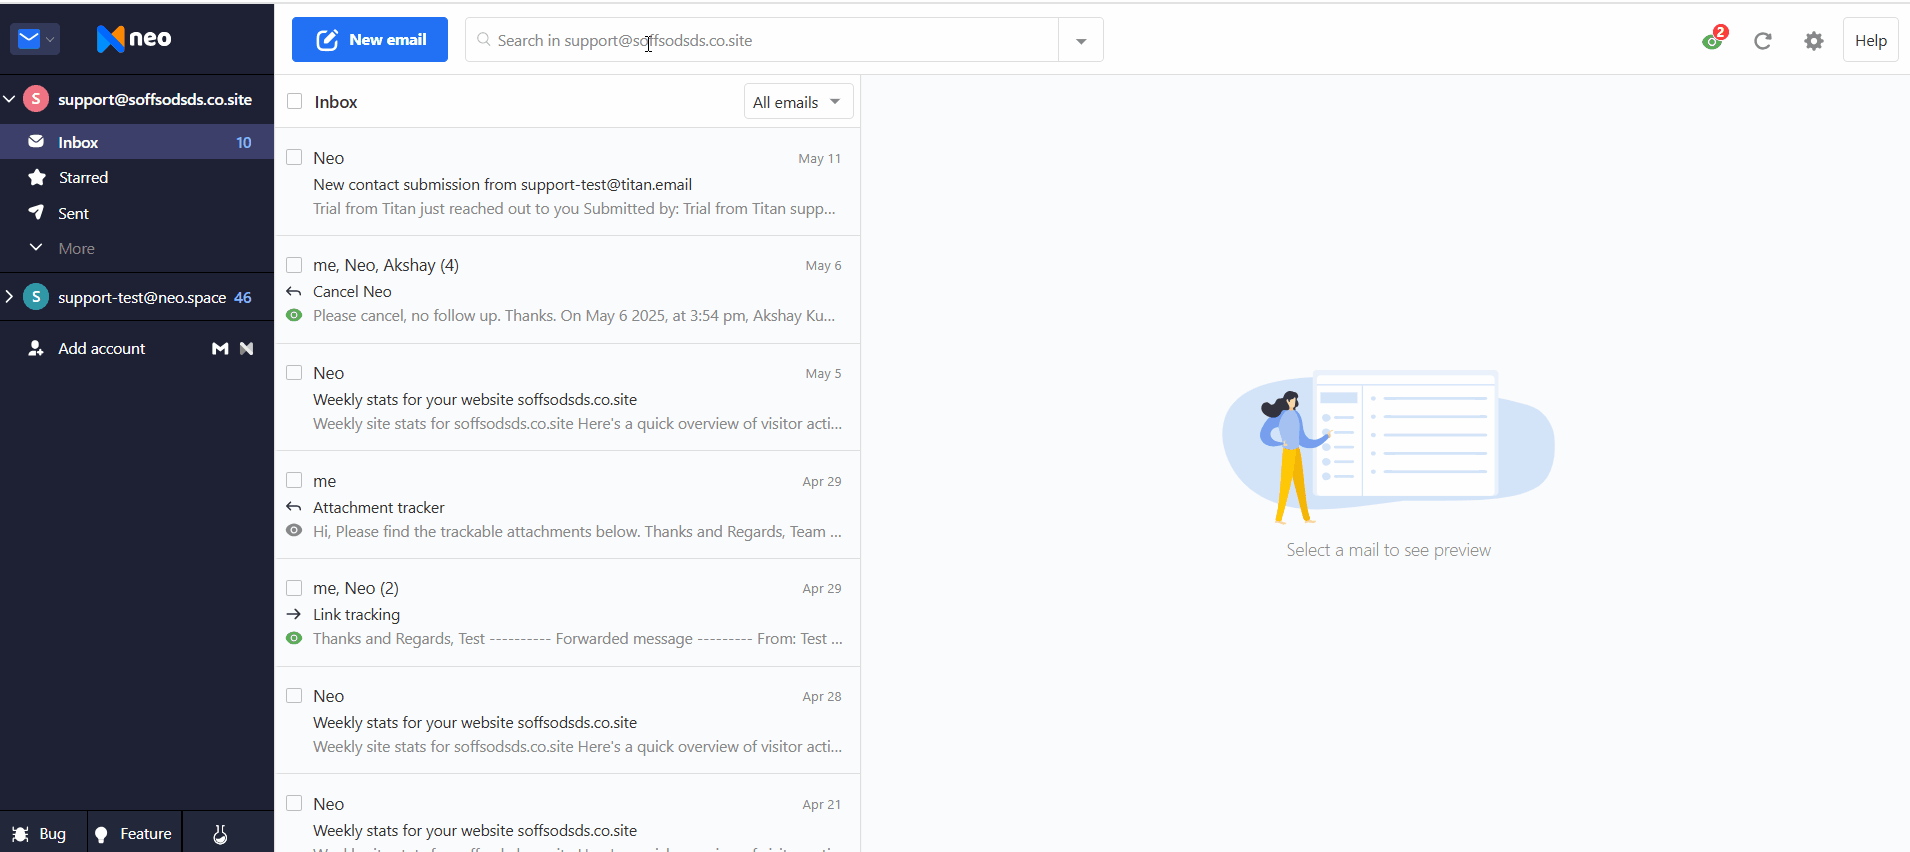Check the Apr 21 Neo email
The height and width of the screenshot is (852, 1910).
(x=294, y=803)
